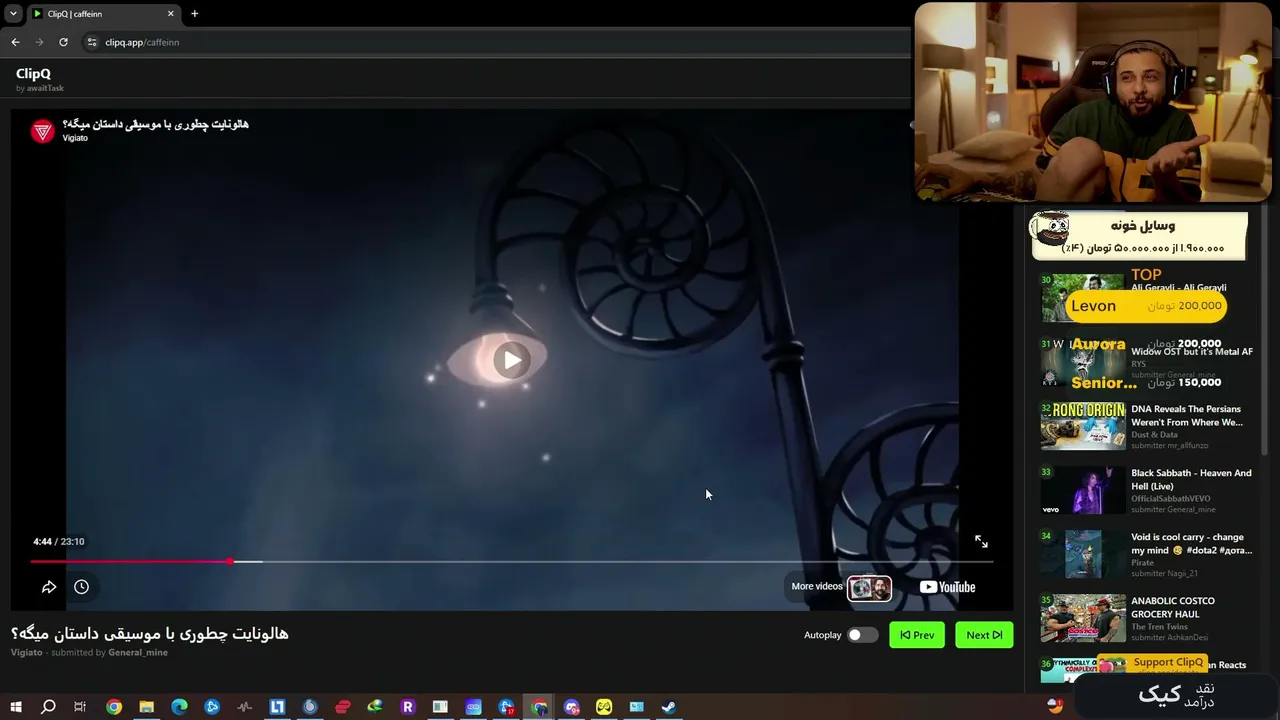
Task: Open the Vigiato channel avatar in player
Action: (42, 131)
